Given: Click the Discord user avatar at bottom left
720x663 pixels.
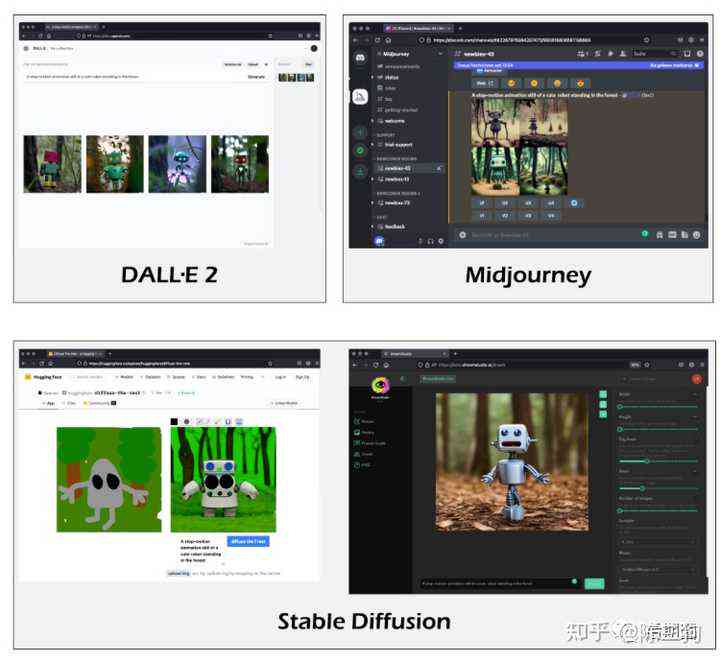Looking at the screenshot, I should click(x=379, y=240).
